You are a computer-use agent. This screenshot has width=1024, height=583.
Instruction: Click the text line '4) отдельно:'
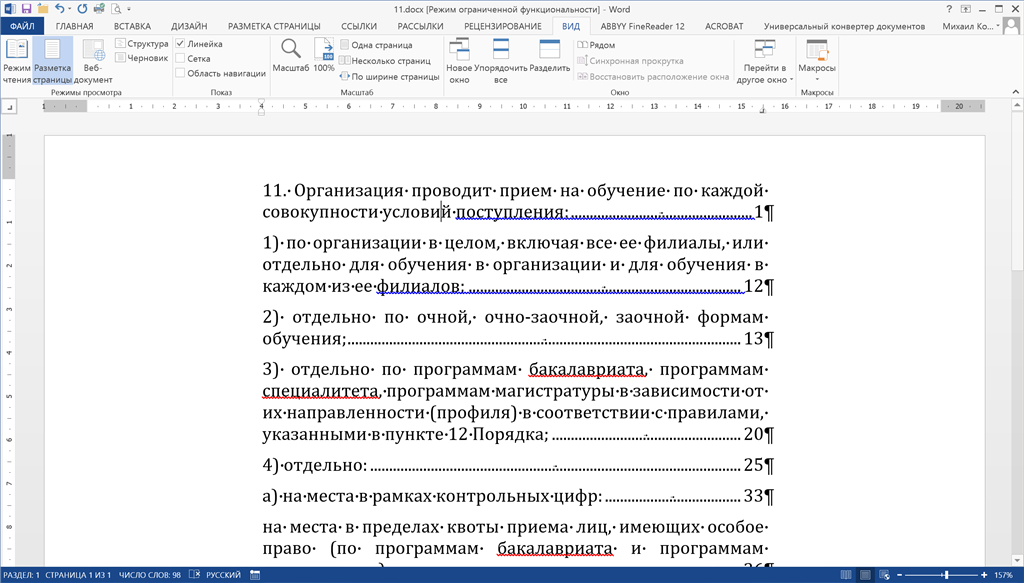click(x=315, y=465)
